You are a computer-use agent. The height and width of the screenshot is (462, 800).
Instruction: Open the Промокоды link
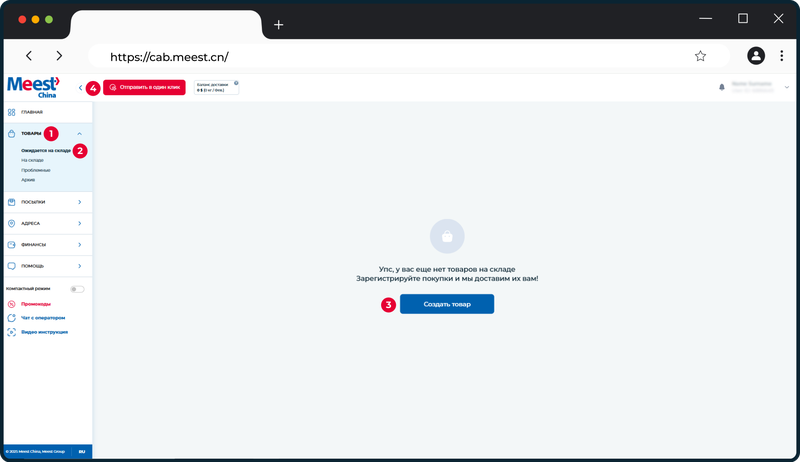[x=36, y=304]
